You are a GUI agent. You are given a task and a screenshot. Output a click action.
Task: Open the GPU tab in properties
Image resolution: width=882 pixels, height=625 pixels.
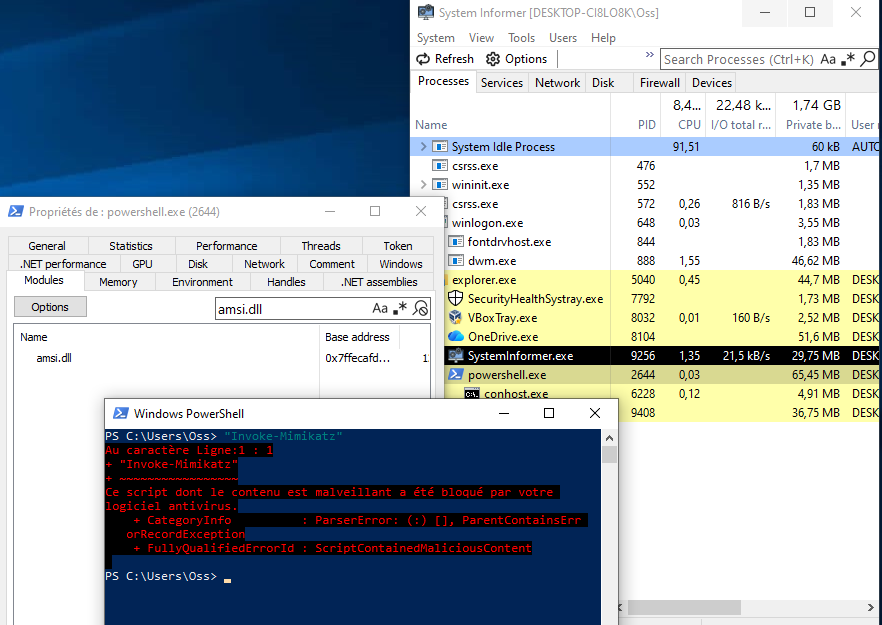tap(142, 264)
